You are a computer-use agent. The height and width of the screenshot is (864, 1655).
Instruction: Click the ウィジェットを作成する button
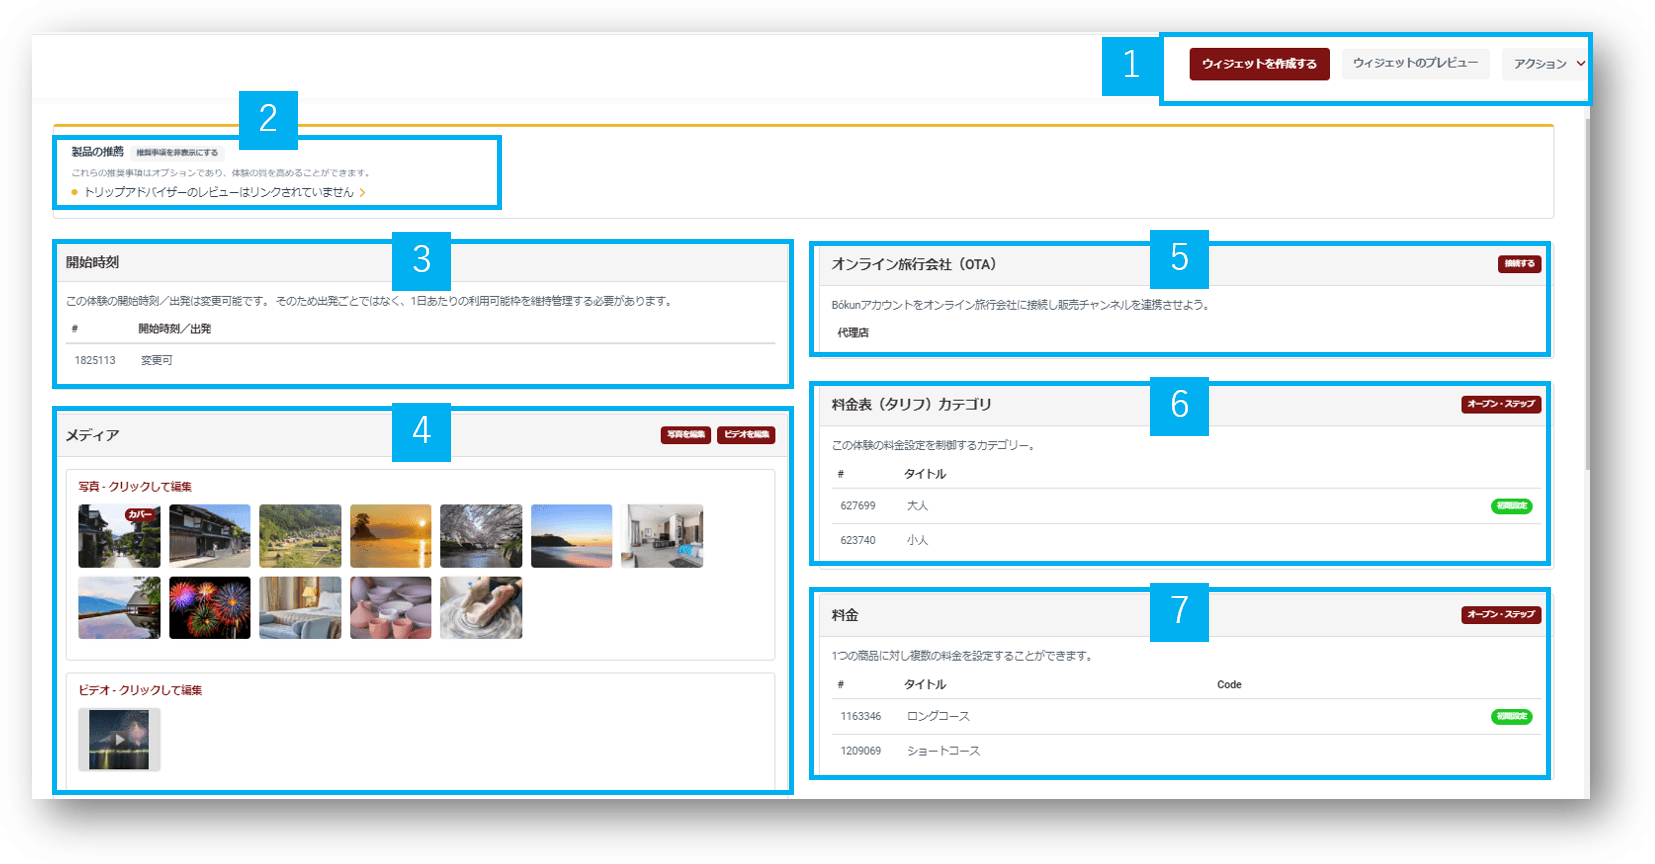(x=1259, y=64)
